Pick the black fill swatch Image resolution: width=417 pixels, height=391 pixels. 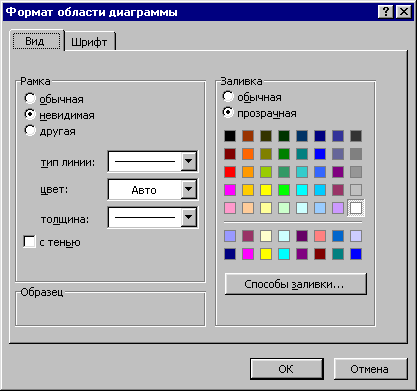[x=230, y=136]
